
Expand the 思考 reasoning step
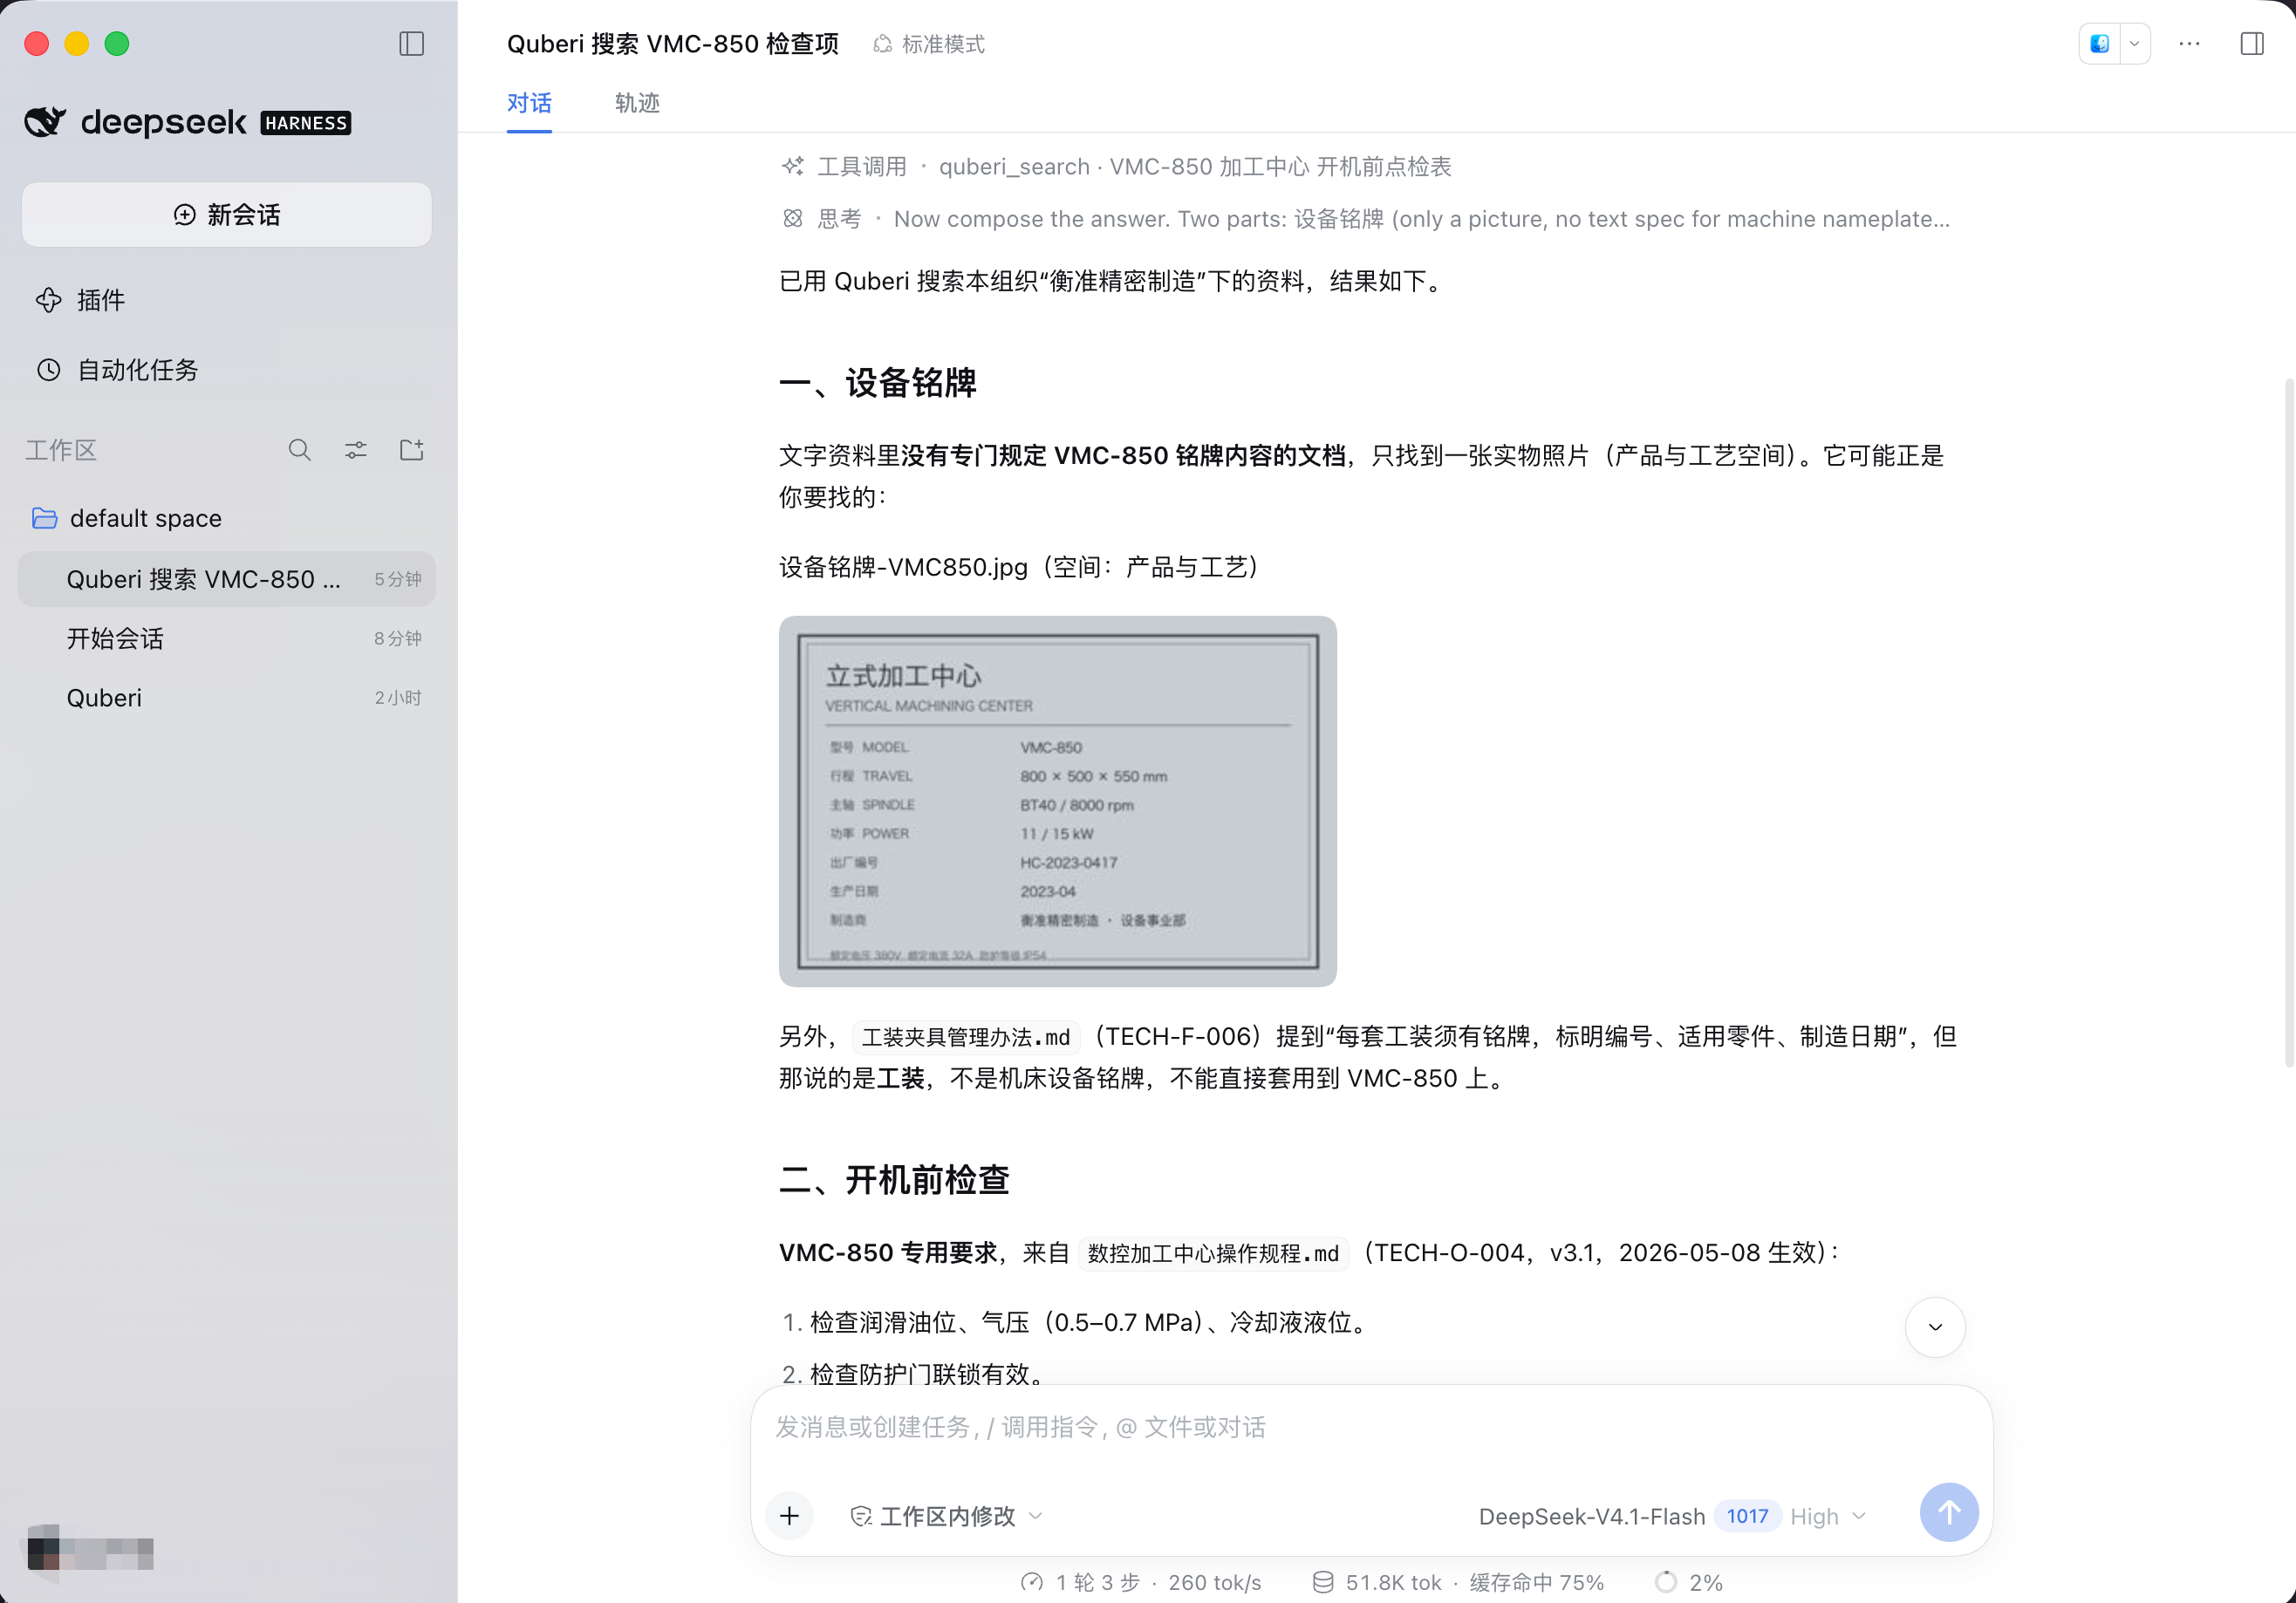click(x=1366, y=219)
